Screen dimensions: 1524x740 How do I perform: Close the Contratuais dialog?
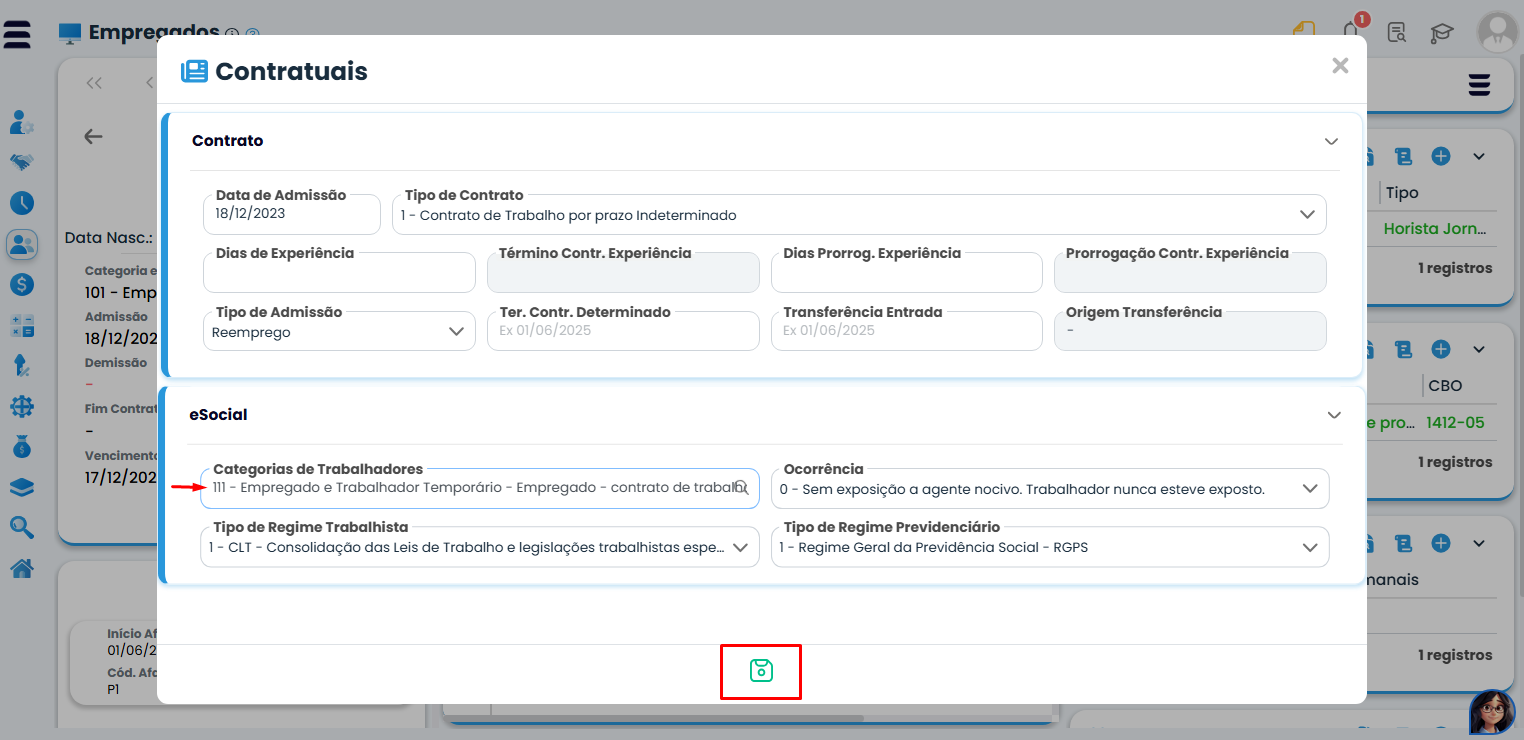pyautogui.click(x=1340, y=66)
